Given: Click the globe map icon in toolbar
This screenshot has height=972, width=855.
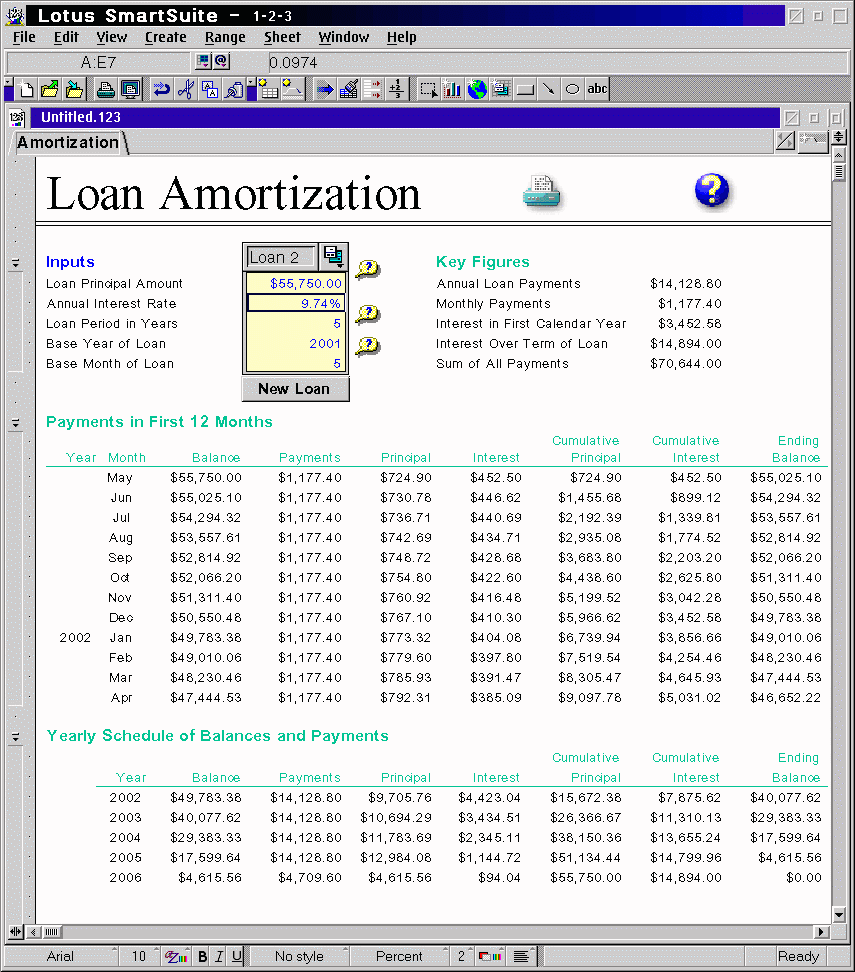Looking at the screenshot, I should pos(477,90).
